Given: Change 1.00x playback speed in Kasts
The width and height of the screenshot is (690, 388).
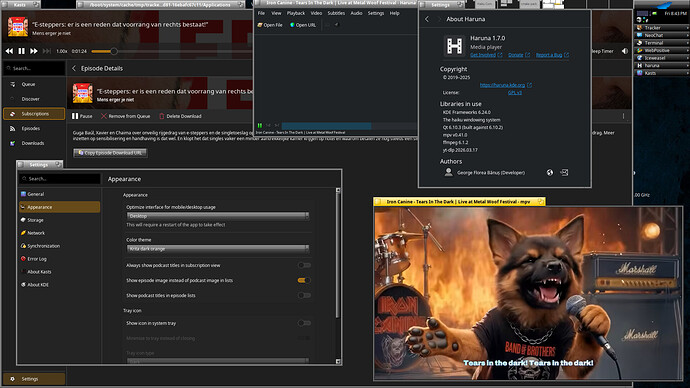Looking at the screenshot, I should click(x=62, y=51).
